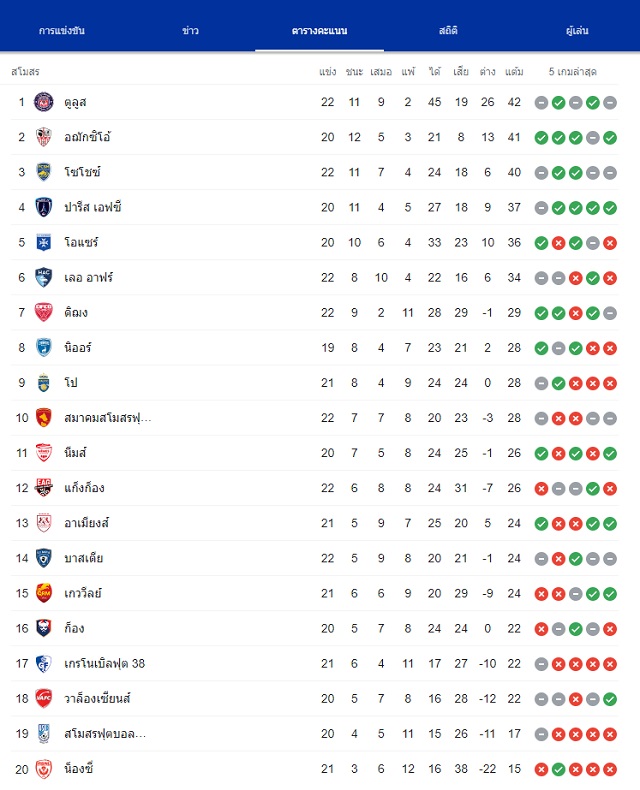
Task: Click first recent result icon for โอแซร์
Action: click(541, 243)
